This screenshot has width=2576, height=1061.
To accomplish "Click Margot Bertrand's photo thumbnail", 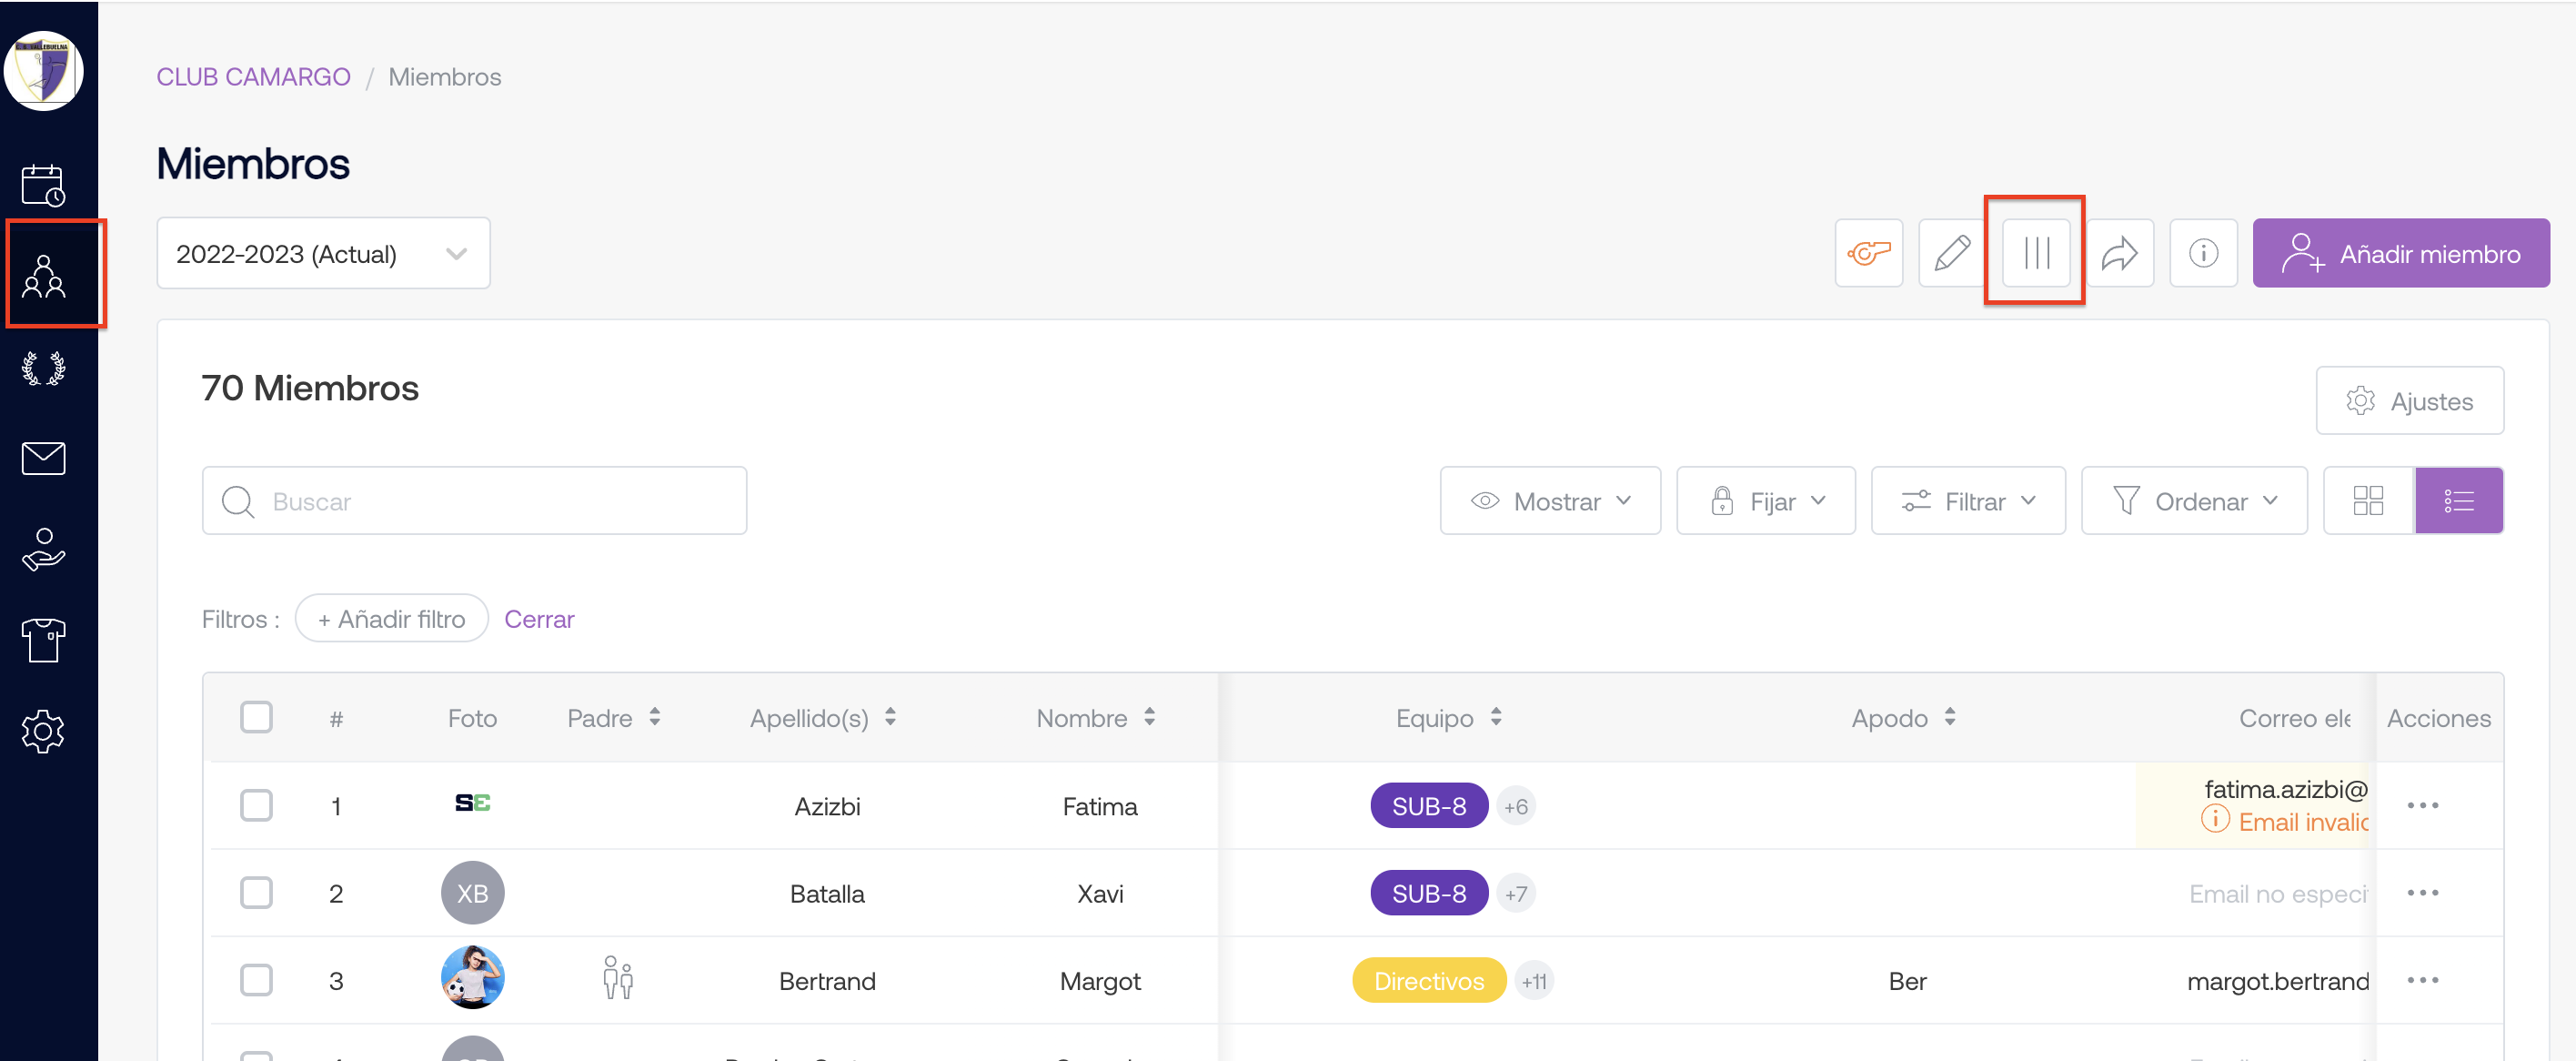I will pos(473,977).
